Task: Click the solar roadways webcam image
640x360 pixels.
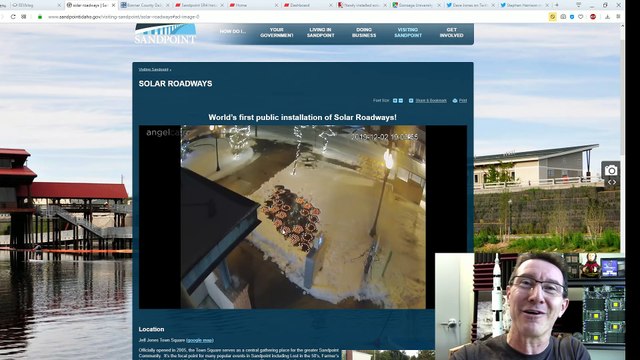Action: tap(303, 217)
